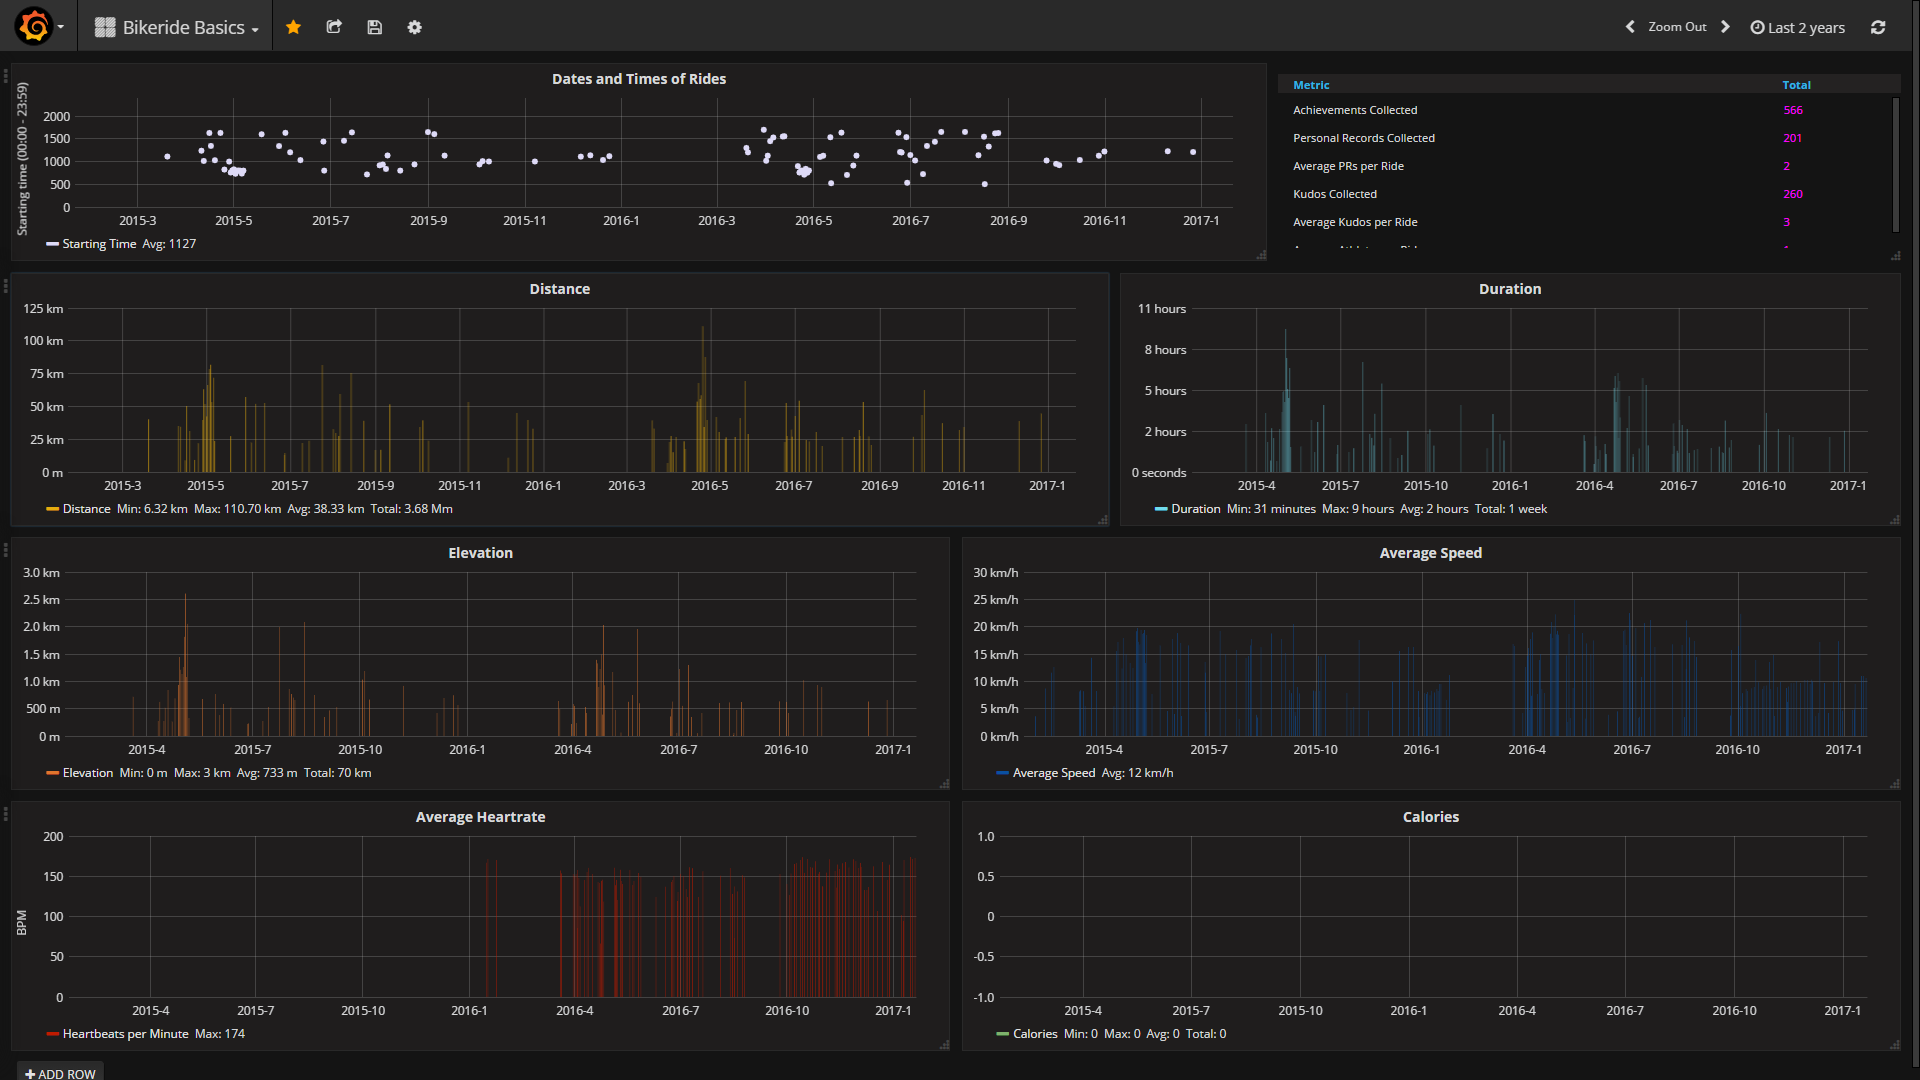The height and width of the screenshot is (1080, 1920).
Task: Toggle the Distance series in legend
Action: 86,509
